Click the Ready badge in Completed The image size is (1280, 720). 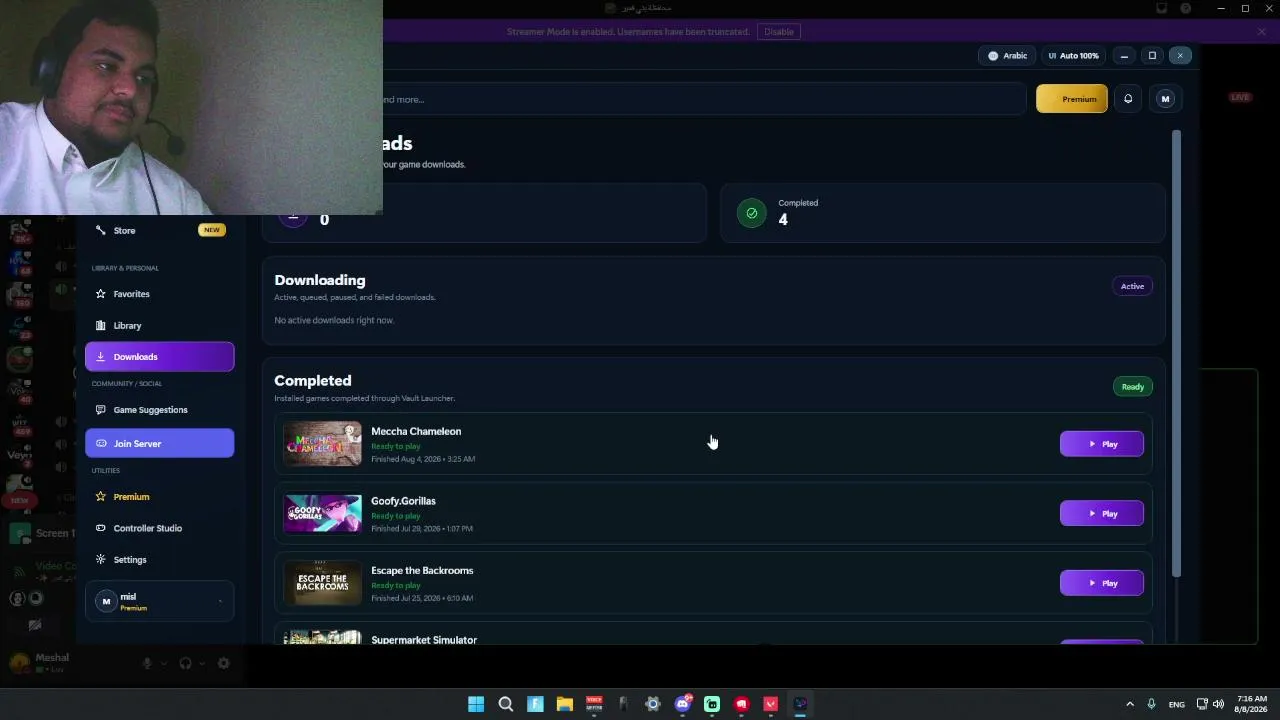(x=1132, y=387)
